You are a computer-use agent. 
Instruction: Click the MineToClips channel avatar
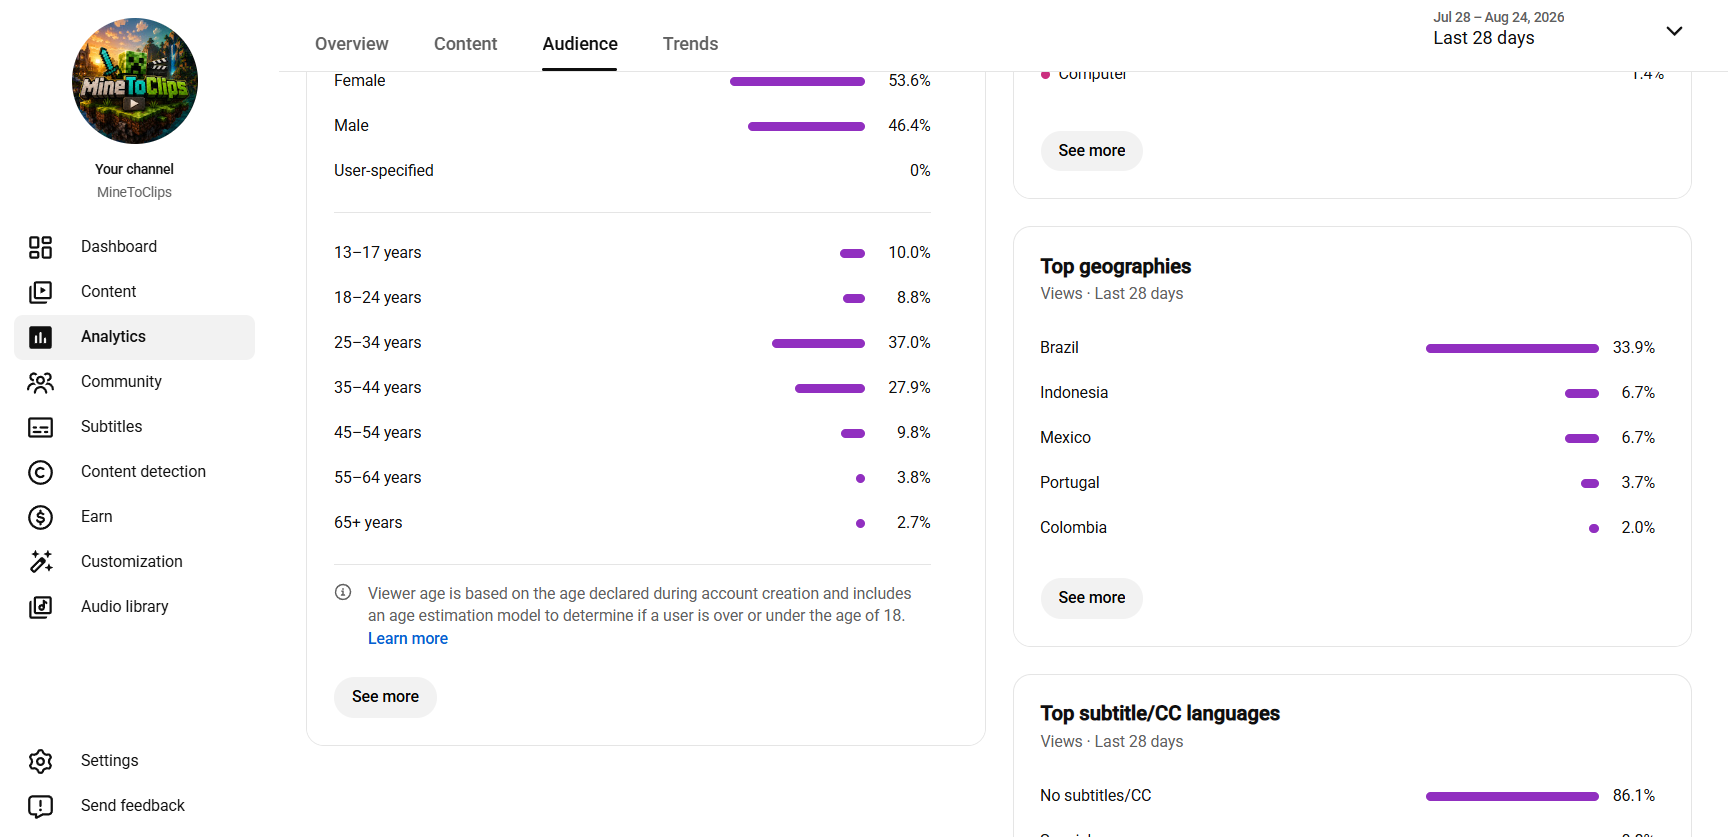[135, 81]
